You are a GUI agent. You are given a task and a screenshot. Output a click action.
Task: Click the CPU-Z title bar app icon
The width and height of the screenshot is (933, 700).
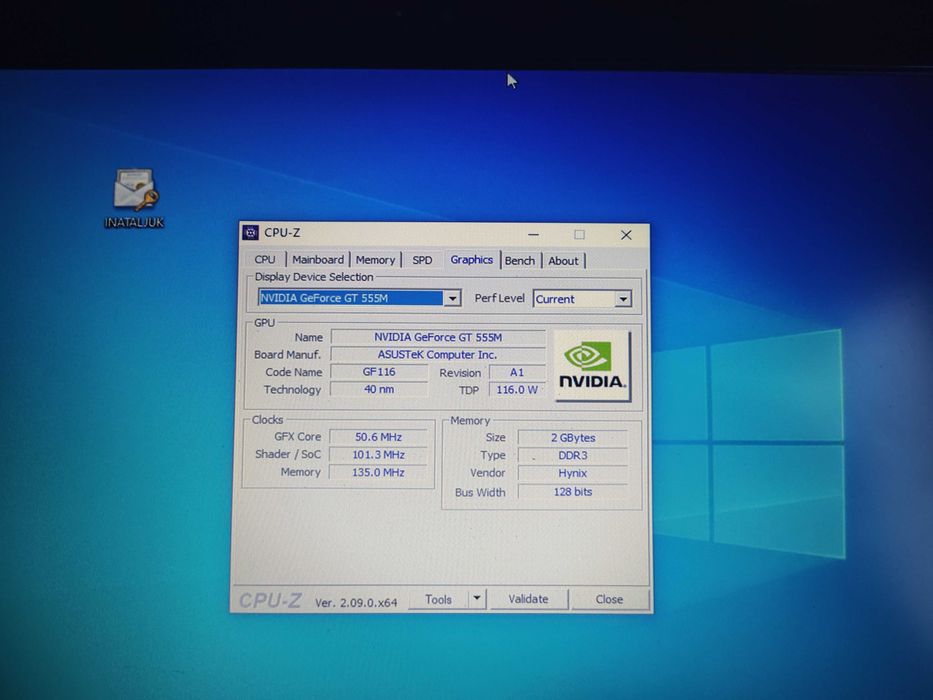(x=251, y=233)
